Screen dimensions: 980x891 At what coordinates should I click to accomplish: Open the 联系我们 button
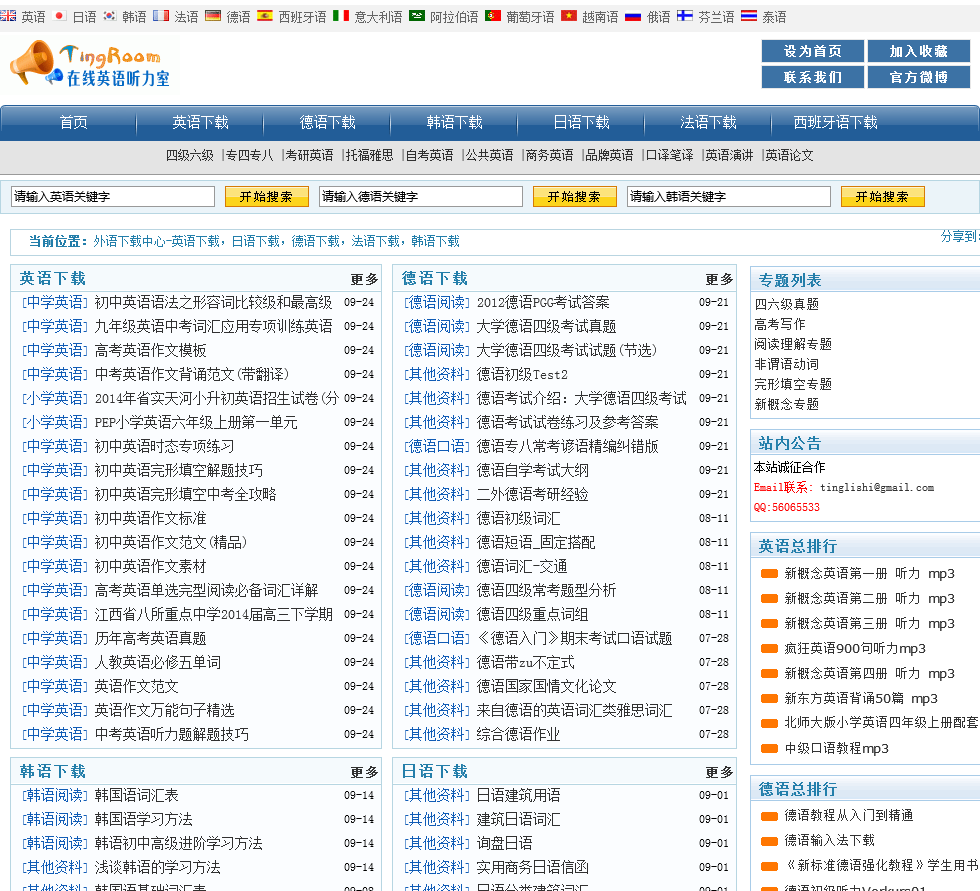812,77
